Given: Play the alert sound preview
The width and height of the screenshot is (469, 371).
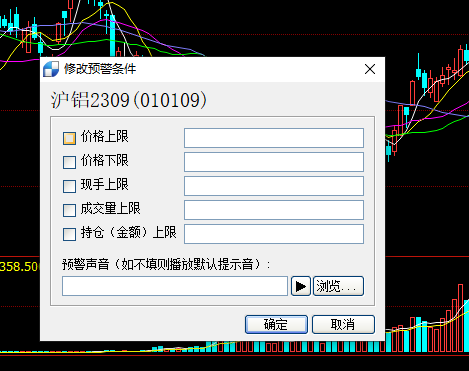Looking at the screenshot, I should pyautogui.click(x=301, y=286).
